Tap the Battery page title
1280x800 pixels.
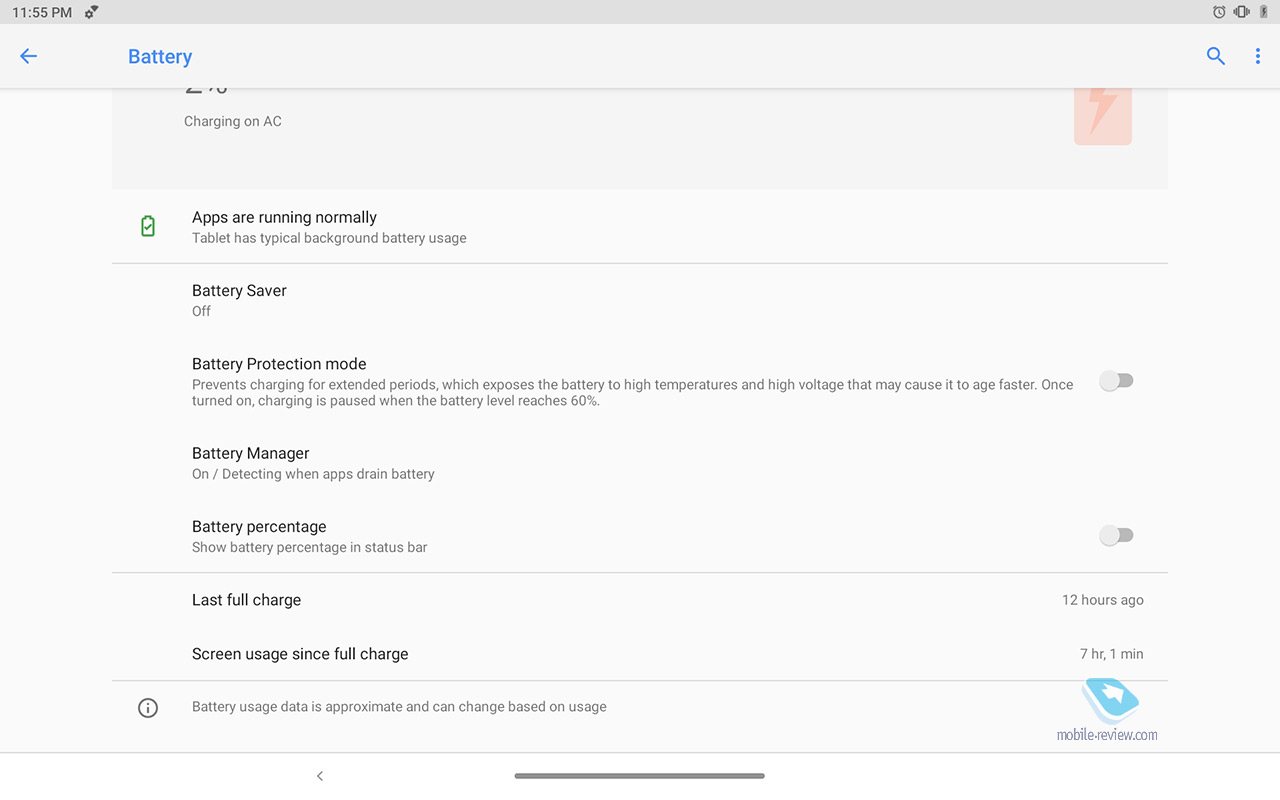(160, 57)
